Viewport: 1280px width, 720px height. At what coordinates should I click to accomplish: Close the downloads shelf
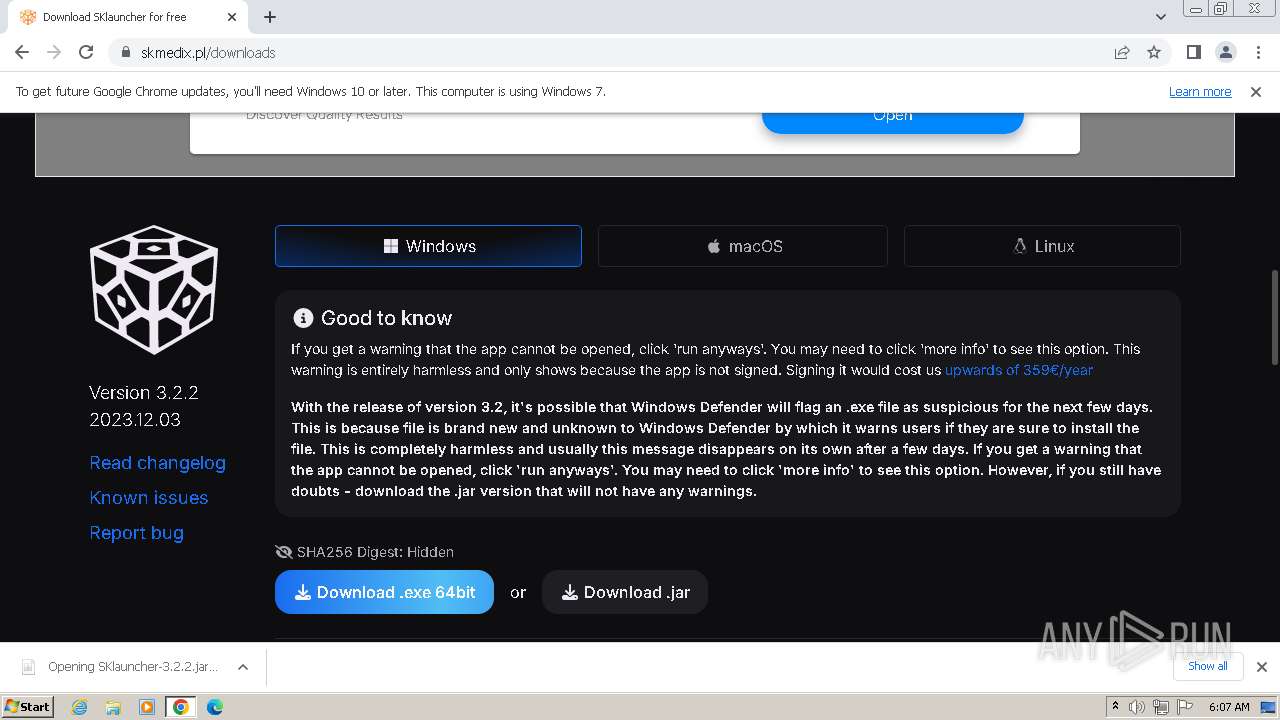[x=1262, y=667]
